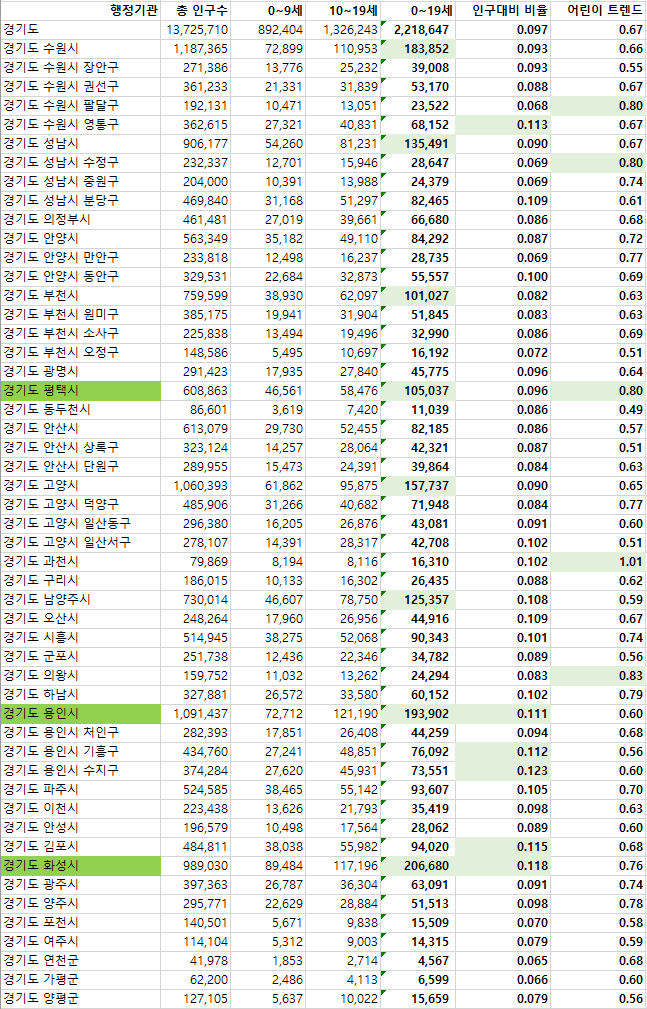Click the green highlighted 경기도 평택시 cell
The width and height of the screenshot is (647, 1009).
point(80,390)
